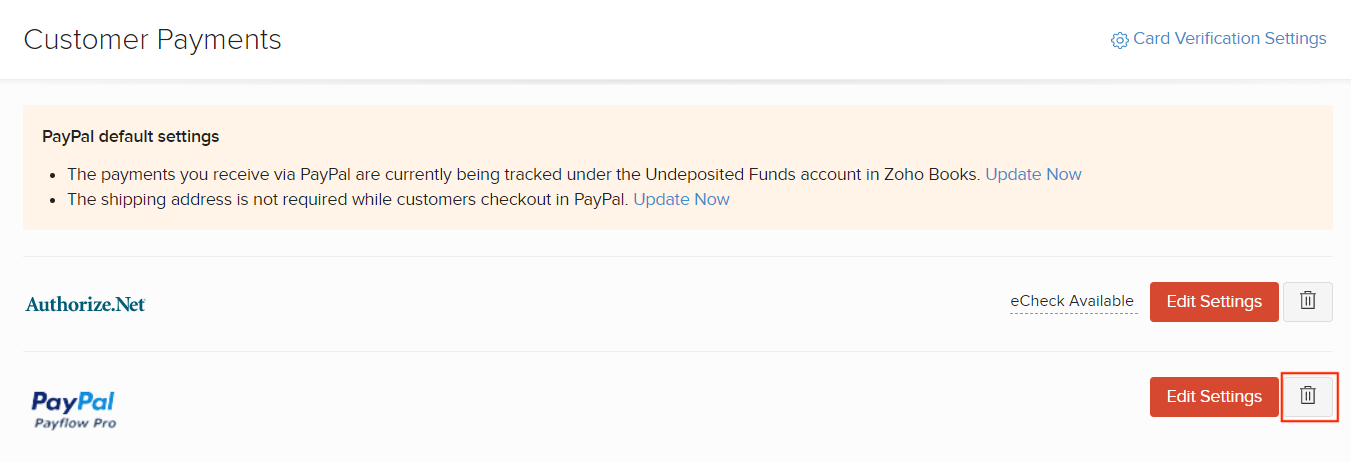Click Update Now for Undeposited Funds account
This screenshot has width=1351, height=462.
click(x=1033, y=174)
